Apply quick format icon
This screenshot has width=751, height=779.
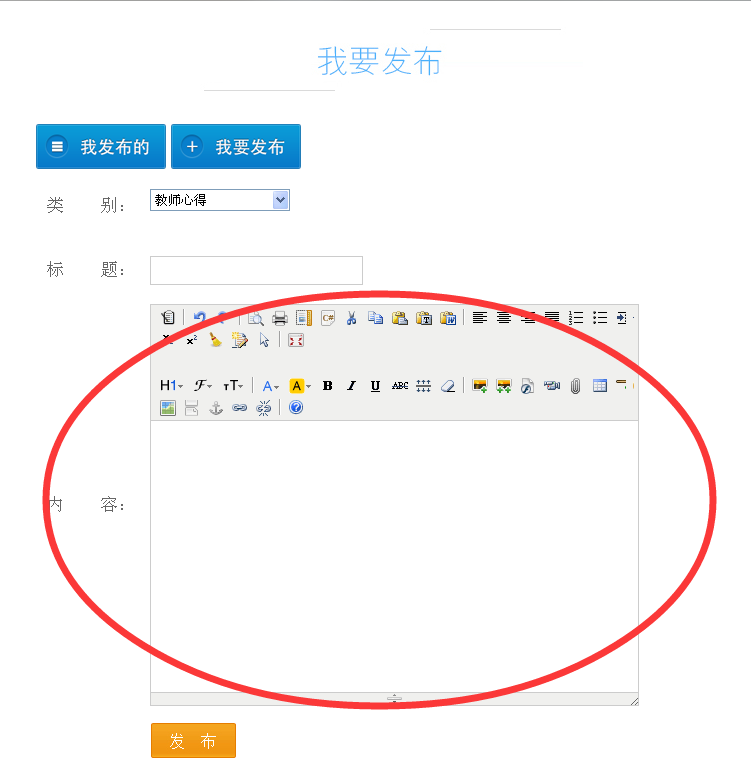pos(239,340)
